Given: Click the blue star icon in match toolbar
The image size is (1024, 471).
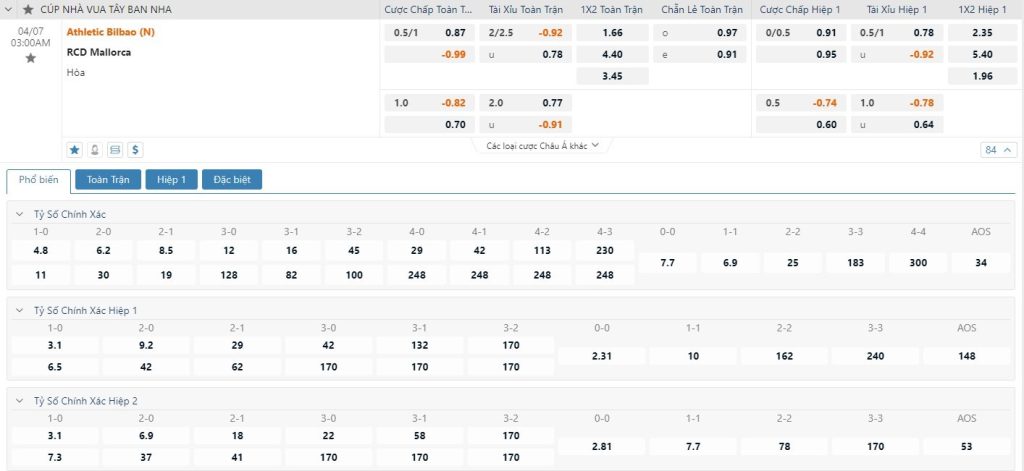Looking at the screenshot, I should 74,150.
